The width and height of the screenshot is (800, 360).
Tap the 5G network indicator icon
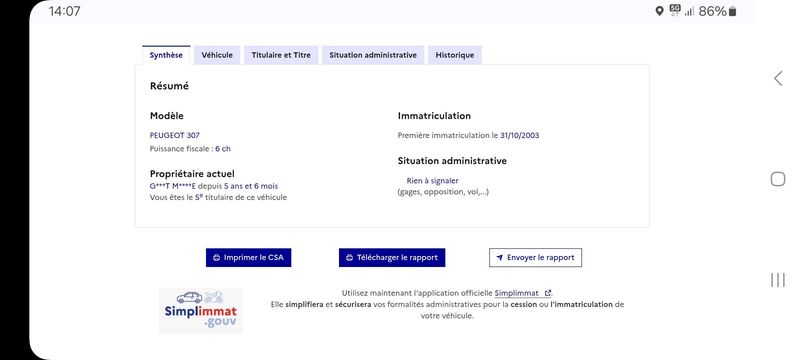tap(675, 10)
